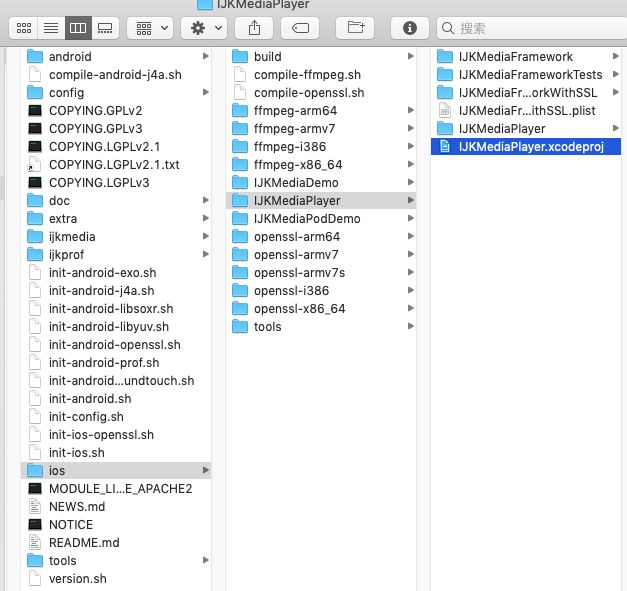Expand the build folder arrow

[411, 56]
